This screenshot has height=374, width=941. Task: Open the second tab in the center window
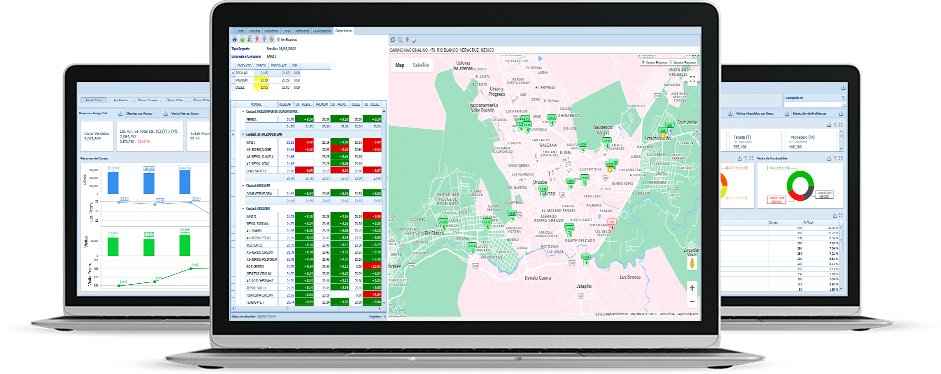(x=254, y=30)
